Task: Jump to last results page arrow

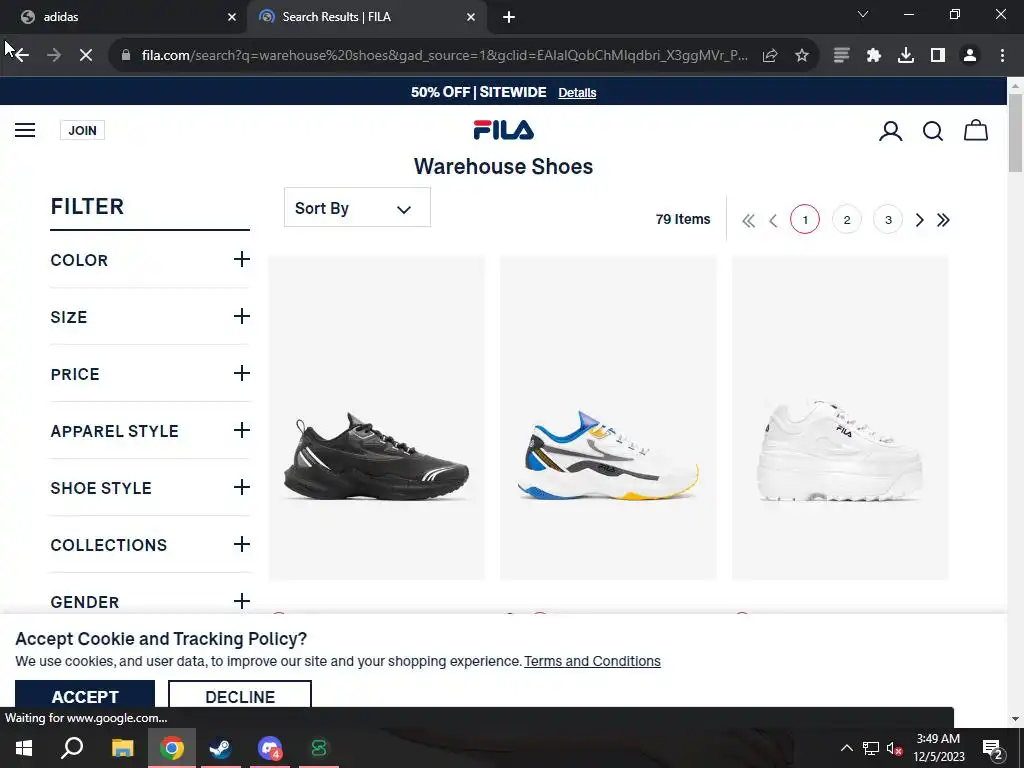Action: tap(943, 220)
